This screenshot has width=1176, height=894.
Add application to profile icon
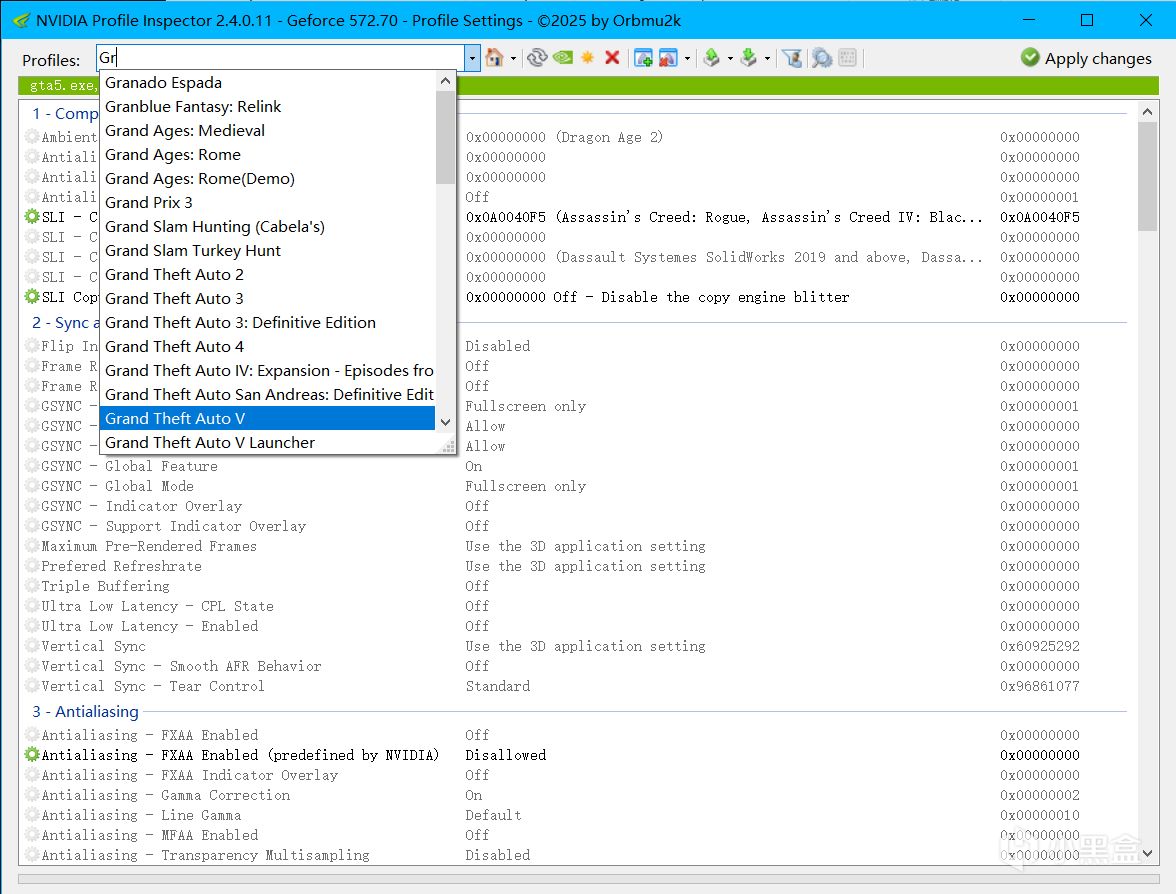pyautogui.click(x=643, y=58)
